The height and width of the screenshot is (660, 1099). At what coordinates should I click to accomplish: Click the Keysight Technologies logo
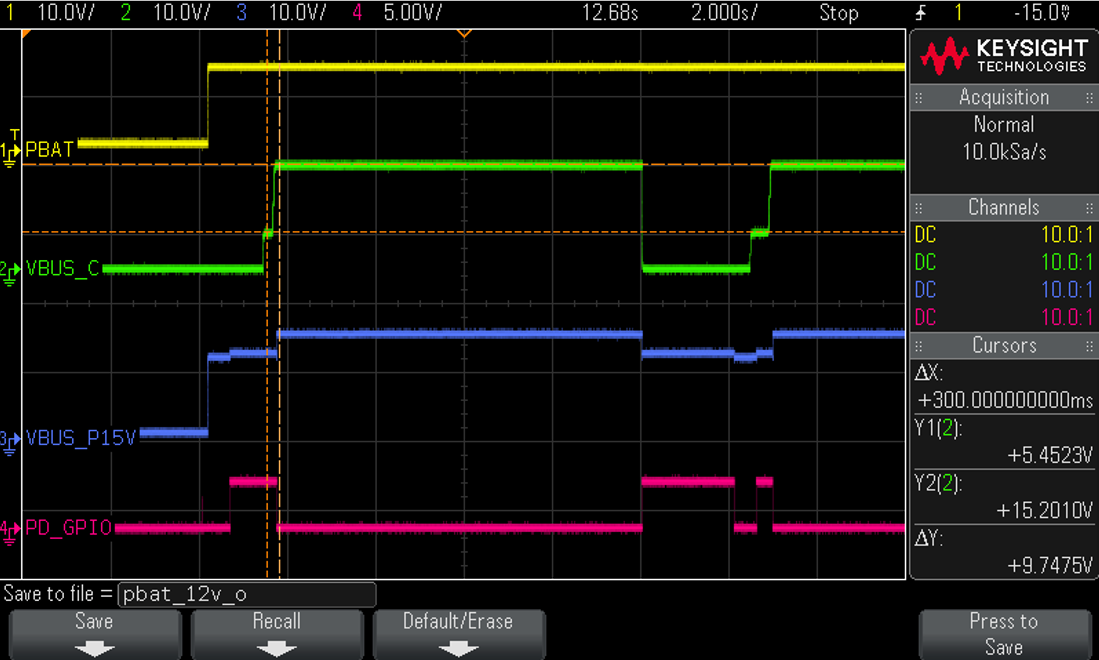coord(1004,56)
